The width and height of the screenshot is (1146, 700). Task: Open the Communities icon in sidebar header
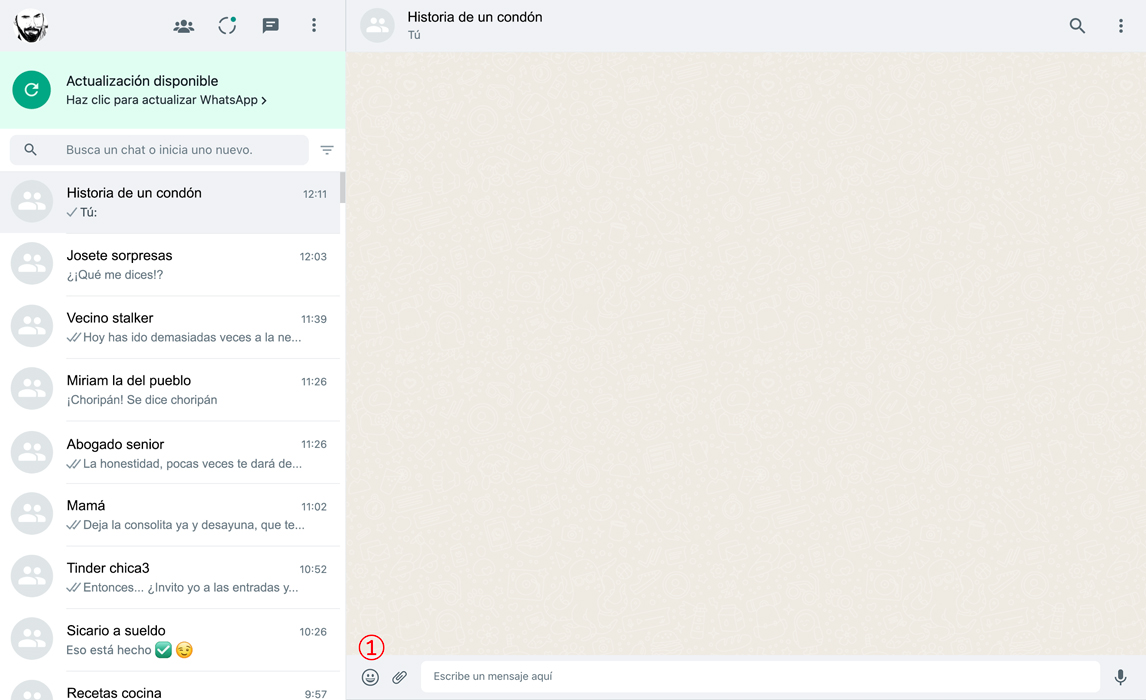pos(184,26)
